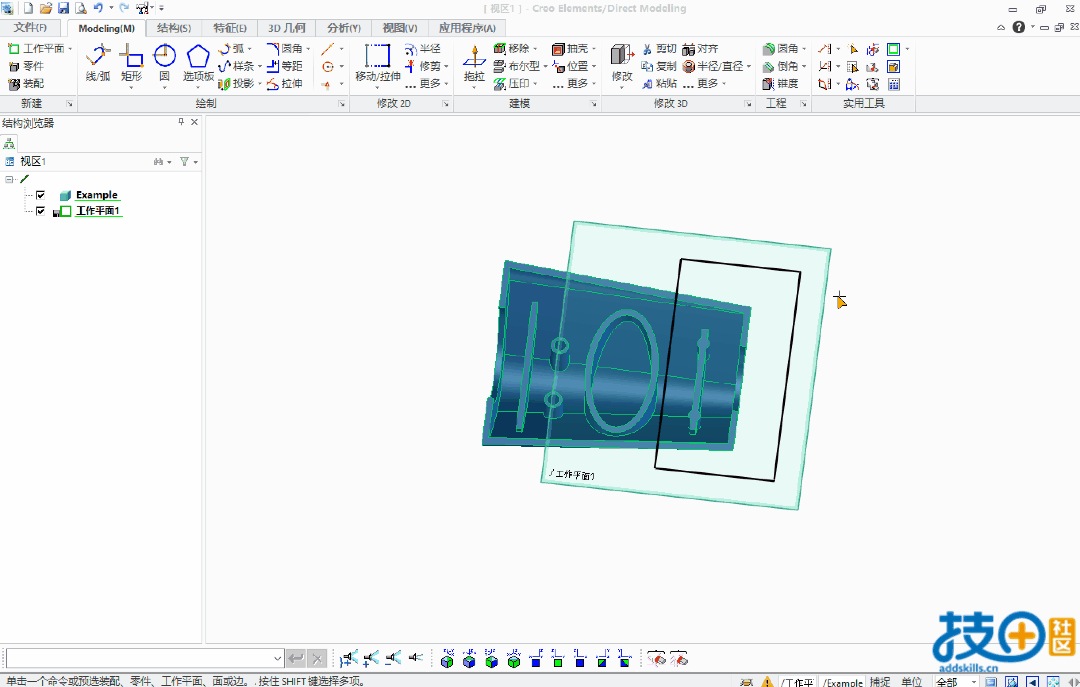Screen dimensions: 1080x687
Task: Click the Undo arrow in quick access toolbar
Action: (98, 8)
